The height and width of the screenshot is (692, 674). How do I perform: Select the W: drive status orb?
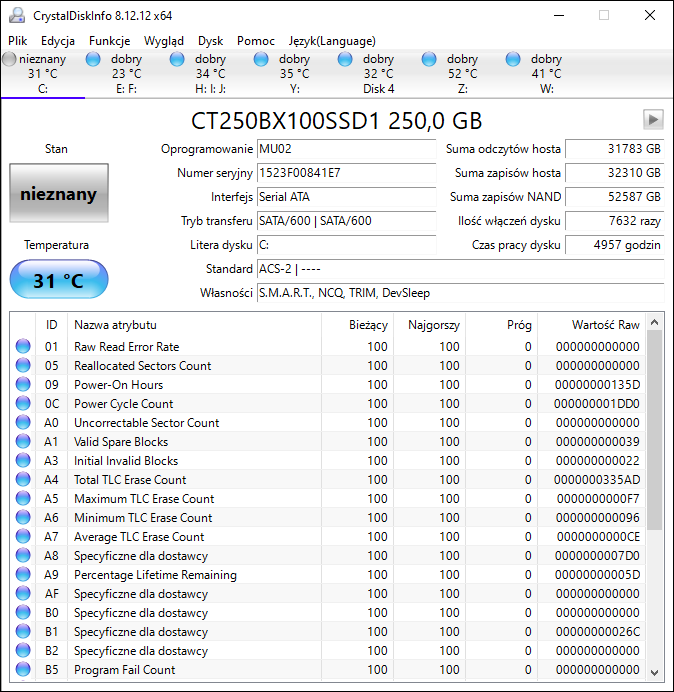click(x=514, y=59)
